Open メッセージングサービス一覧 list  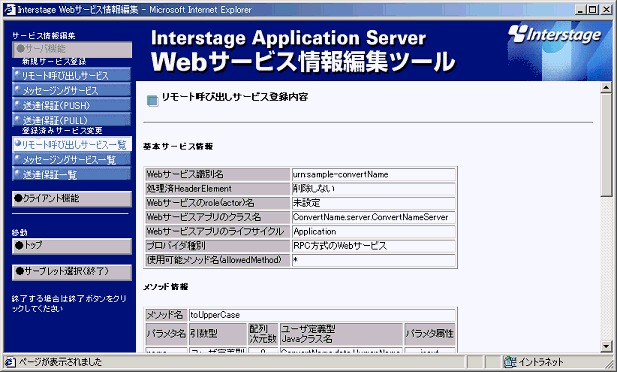click(72, 159)
